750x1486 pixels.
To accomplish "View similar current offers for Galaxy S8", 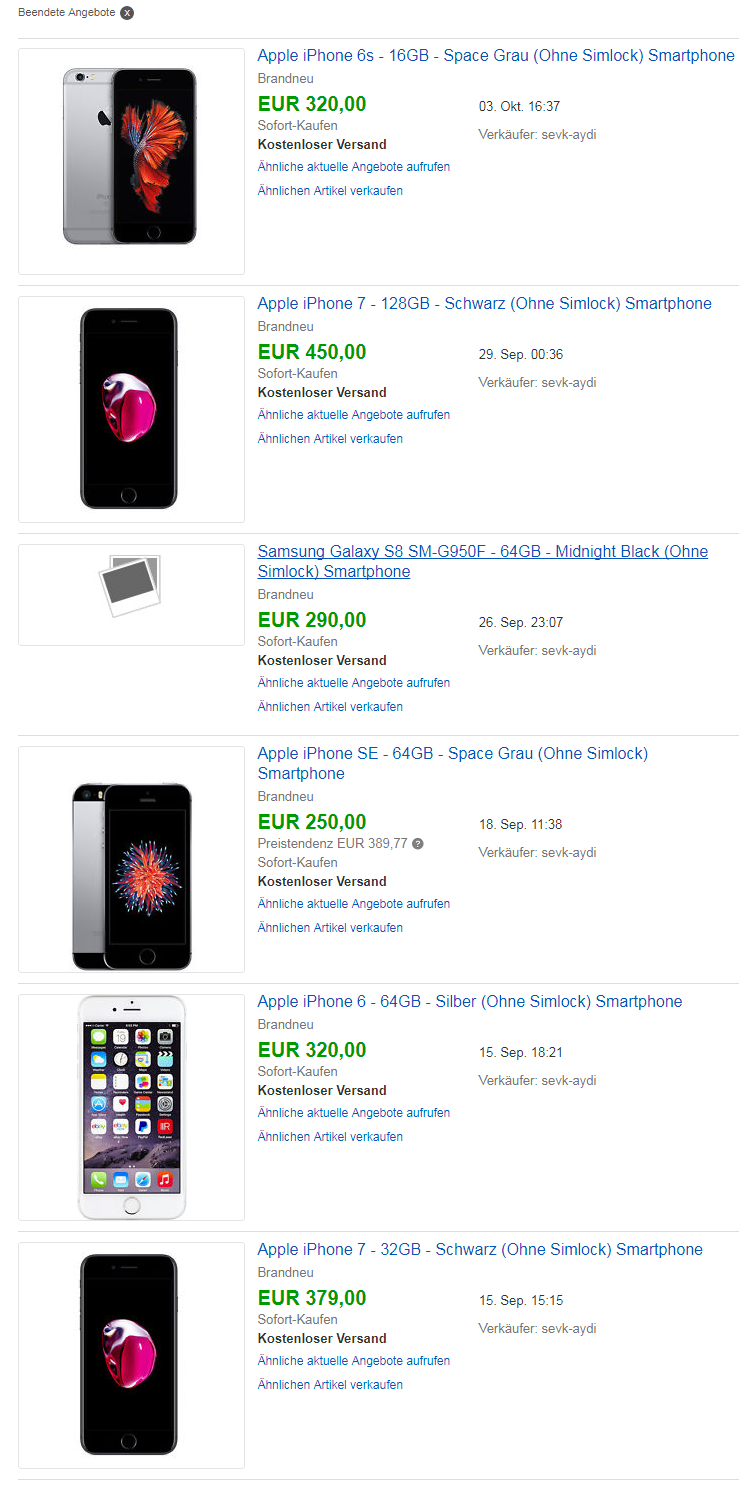I will [353, 683].
